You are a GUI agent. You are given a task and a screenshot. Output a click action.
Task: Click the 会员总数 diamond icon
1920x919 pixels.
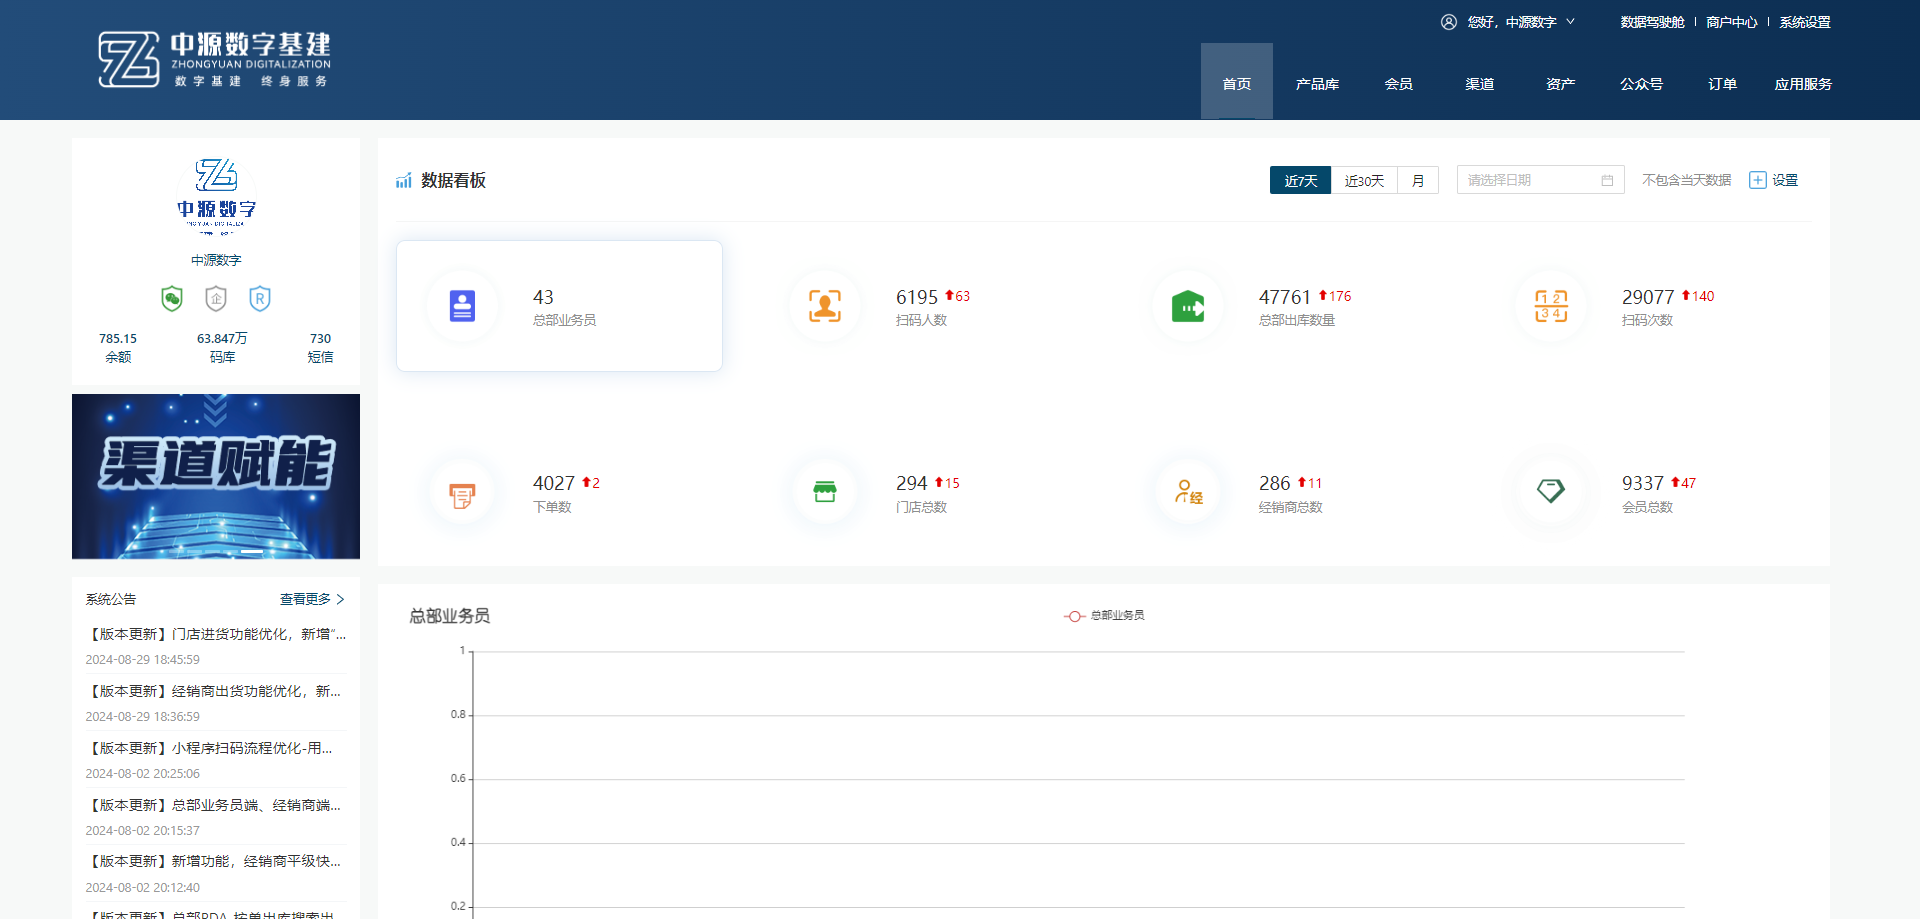(x=1551, y=491)
